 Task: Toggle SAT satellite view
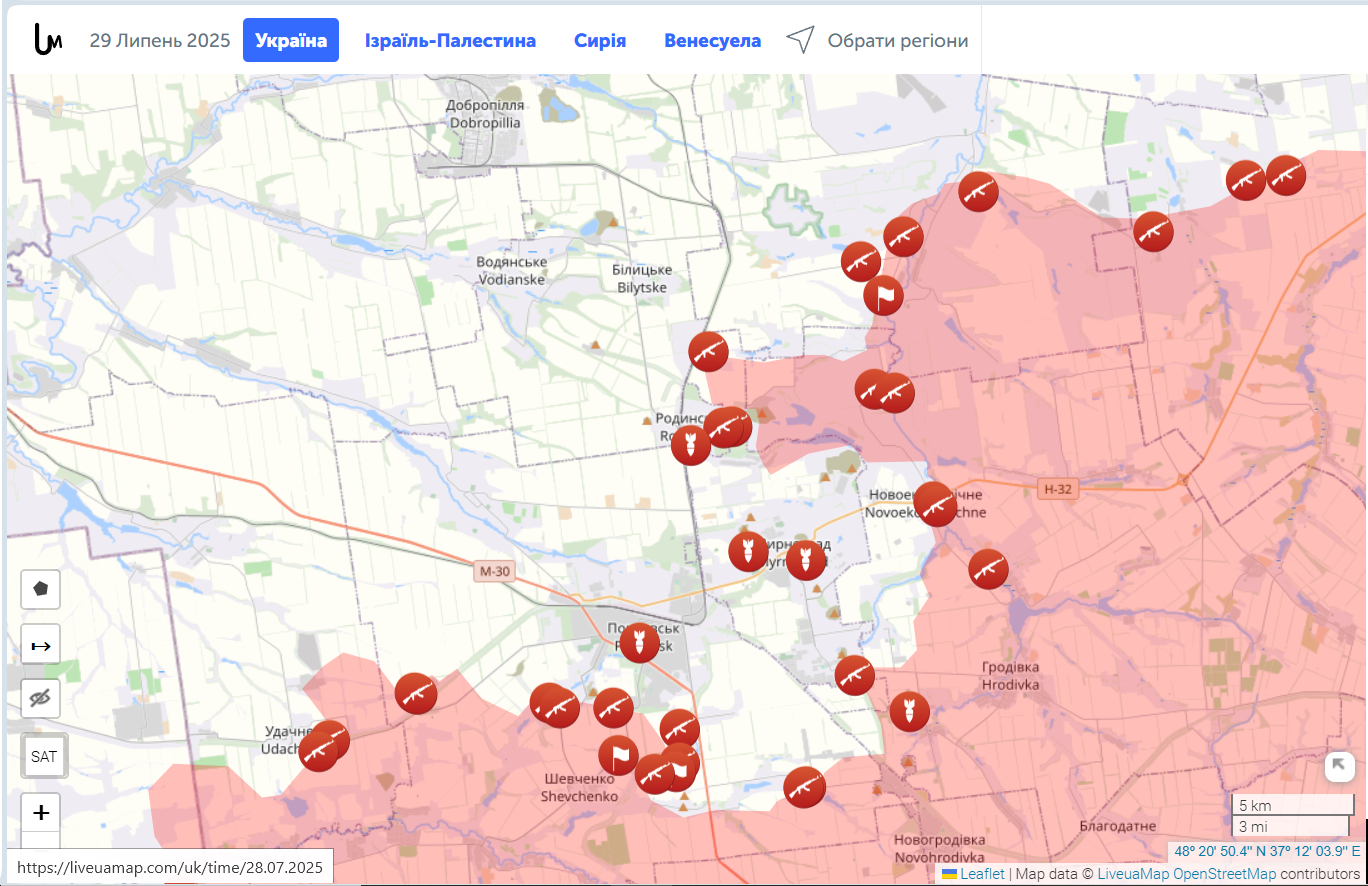coord(44,756)
